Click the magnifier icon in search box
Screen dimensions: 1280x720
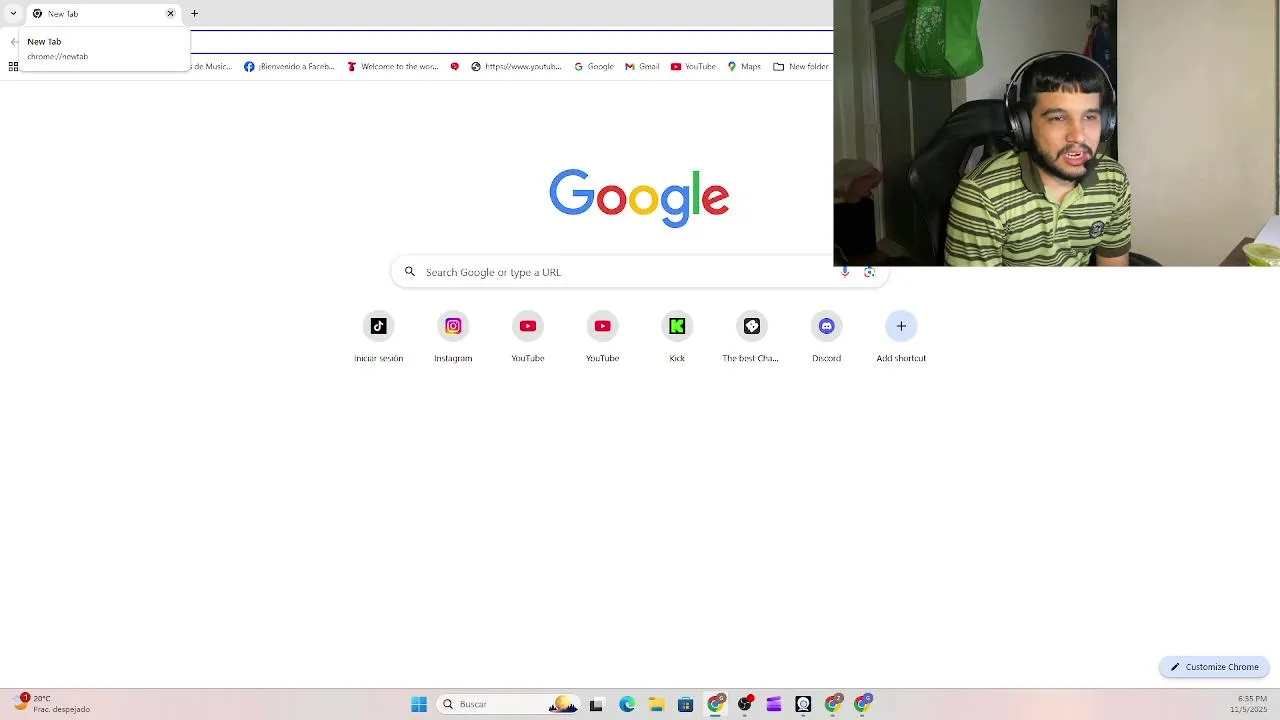(409, 272)
